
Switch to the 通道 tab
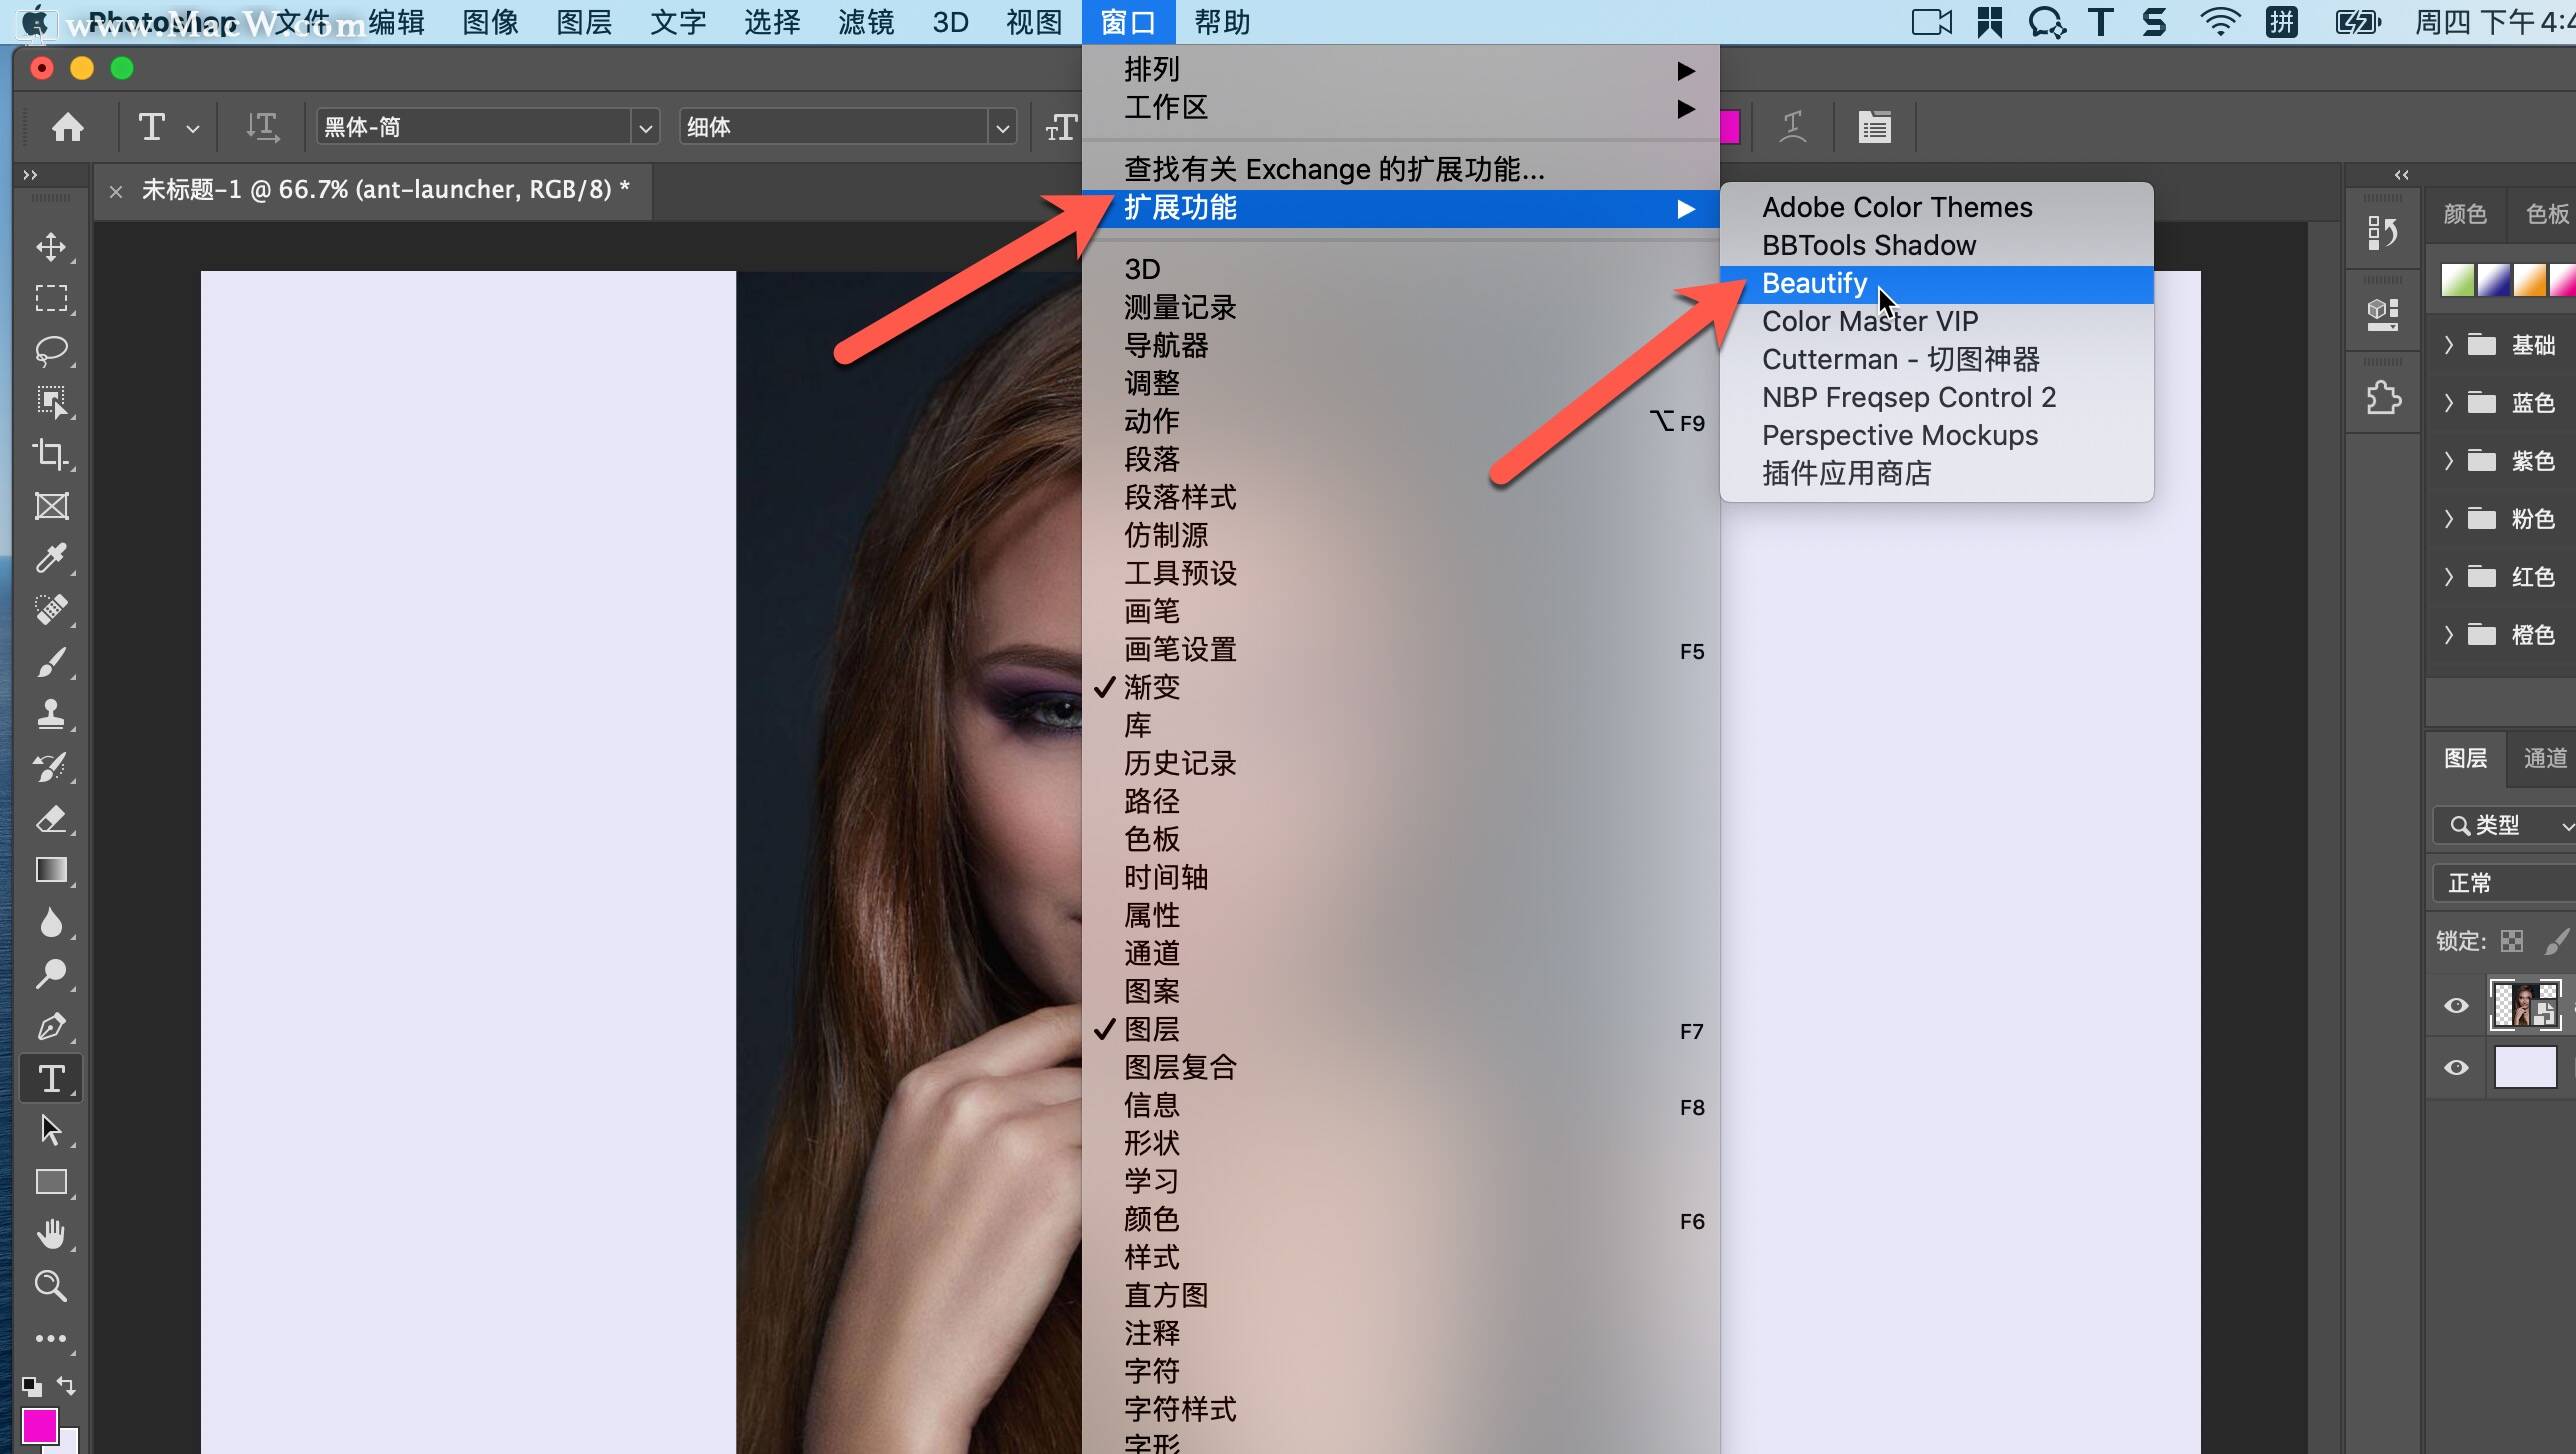pyautogui.click(x=2543, y=758)
